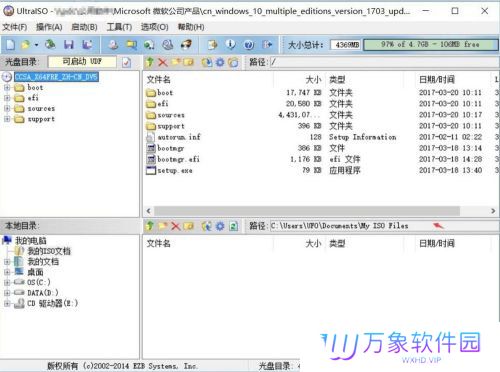Open the dropdown arrow beside Open icon
This screenshot has height=372, width=500.
coord(36,45)
